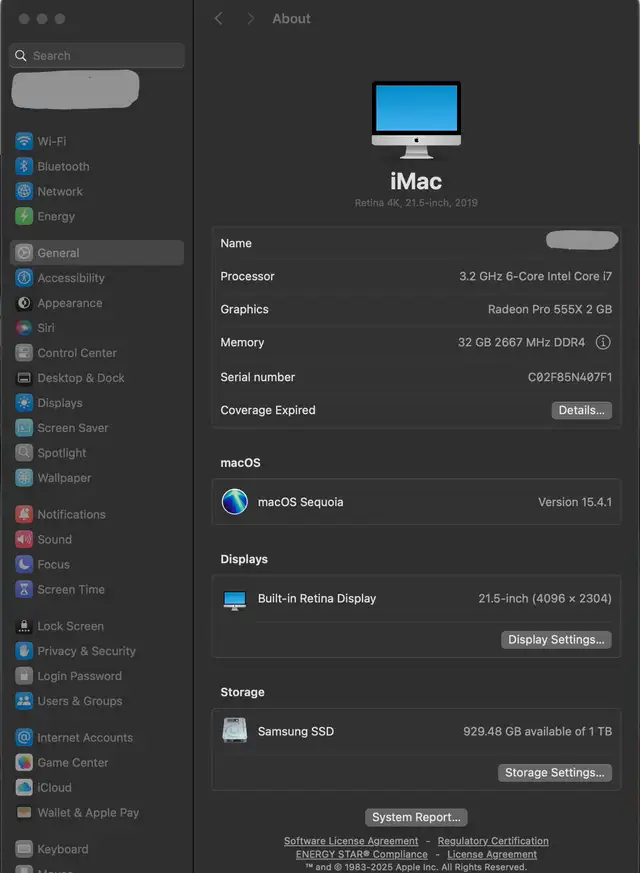Click the Search field in sidebar

click(x=97, y=56)
